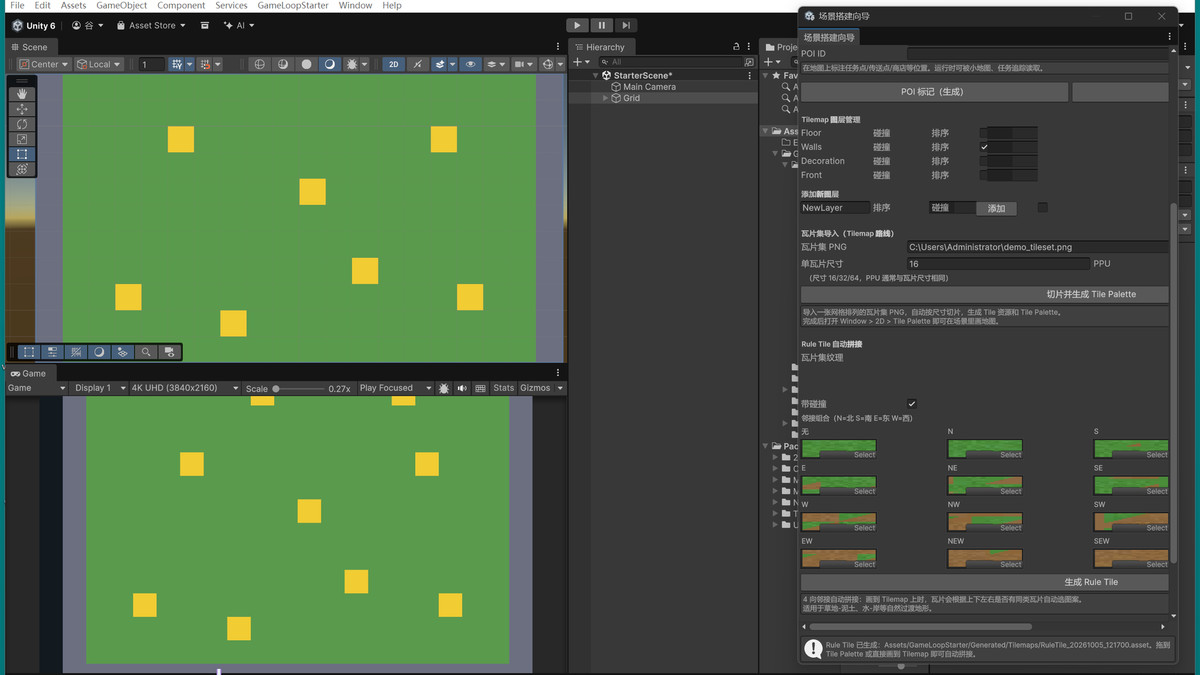Click the Hierarchy add plus button
Image resolution: width=1200 pixels, height=675 pixels.
(x=578, y=62)
